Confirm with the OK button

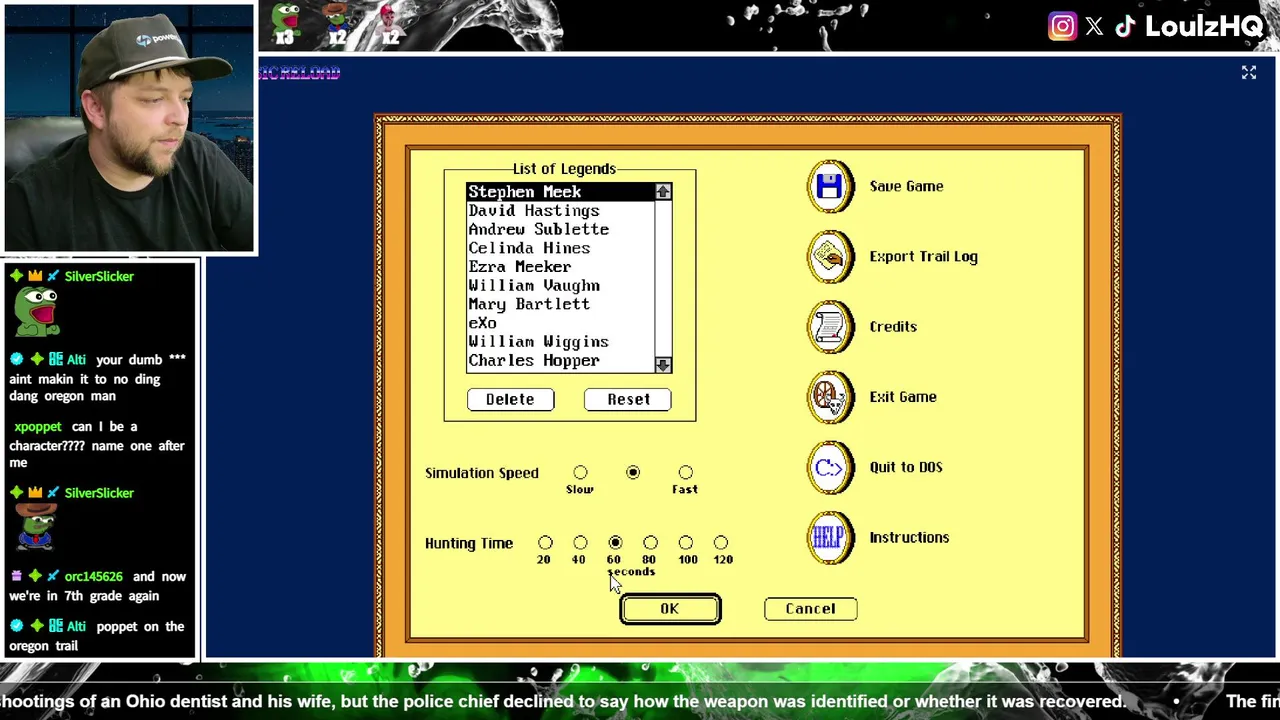(x=670, y=609)
